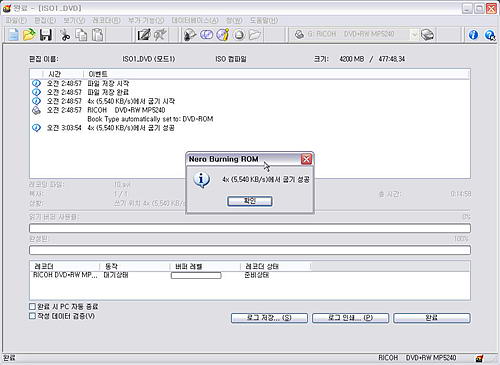Select the 'RICOH DVD+RW MP...' recorder row

pyautogui.click(x=250, y=275)
